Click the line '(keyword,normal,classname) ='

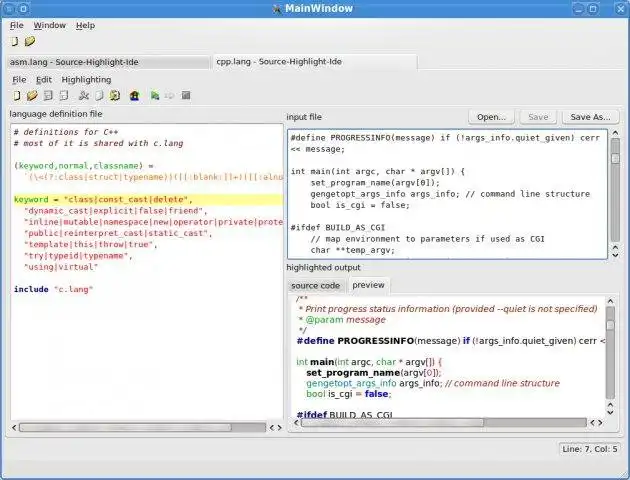click(x=84, y=166)
